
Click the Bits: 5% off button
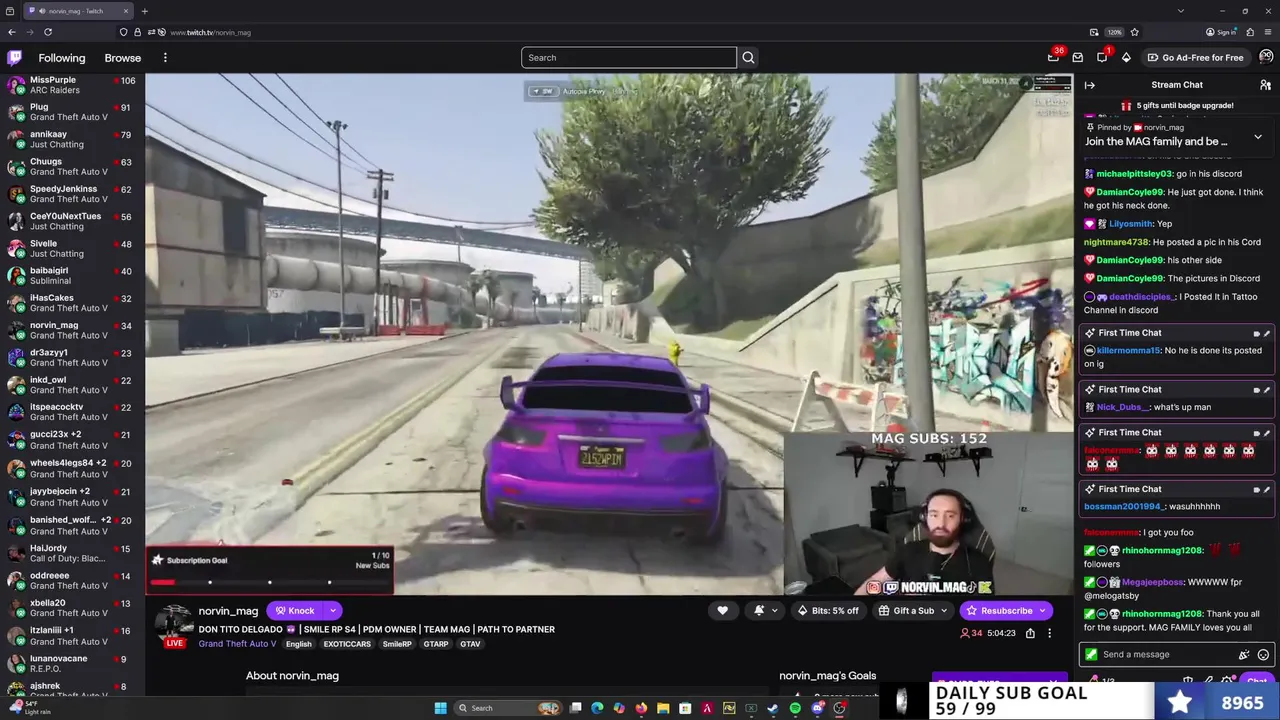(x=827, y=611)
